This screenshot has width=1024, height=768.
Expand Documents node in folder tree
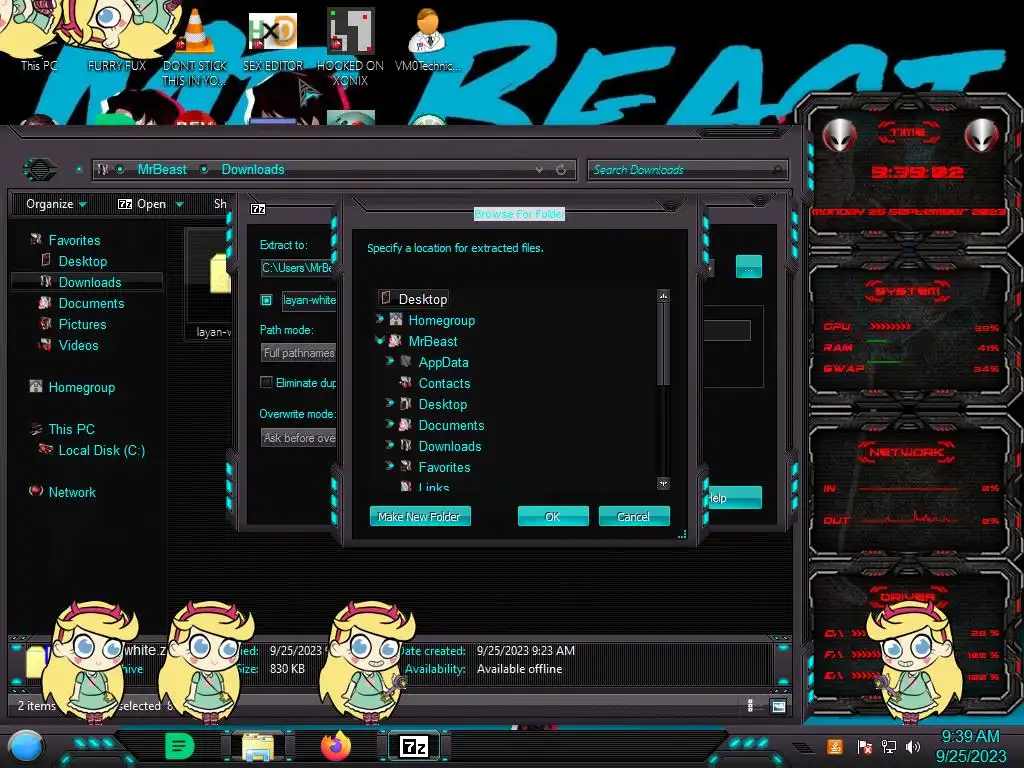pos(389,424)
